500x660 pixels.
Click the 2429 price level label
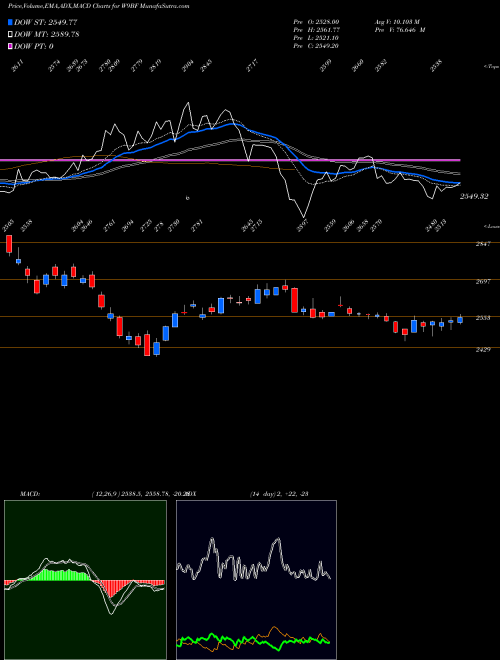point(483,349)
